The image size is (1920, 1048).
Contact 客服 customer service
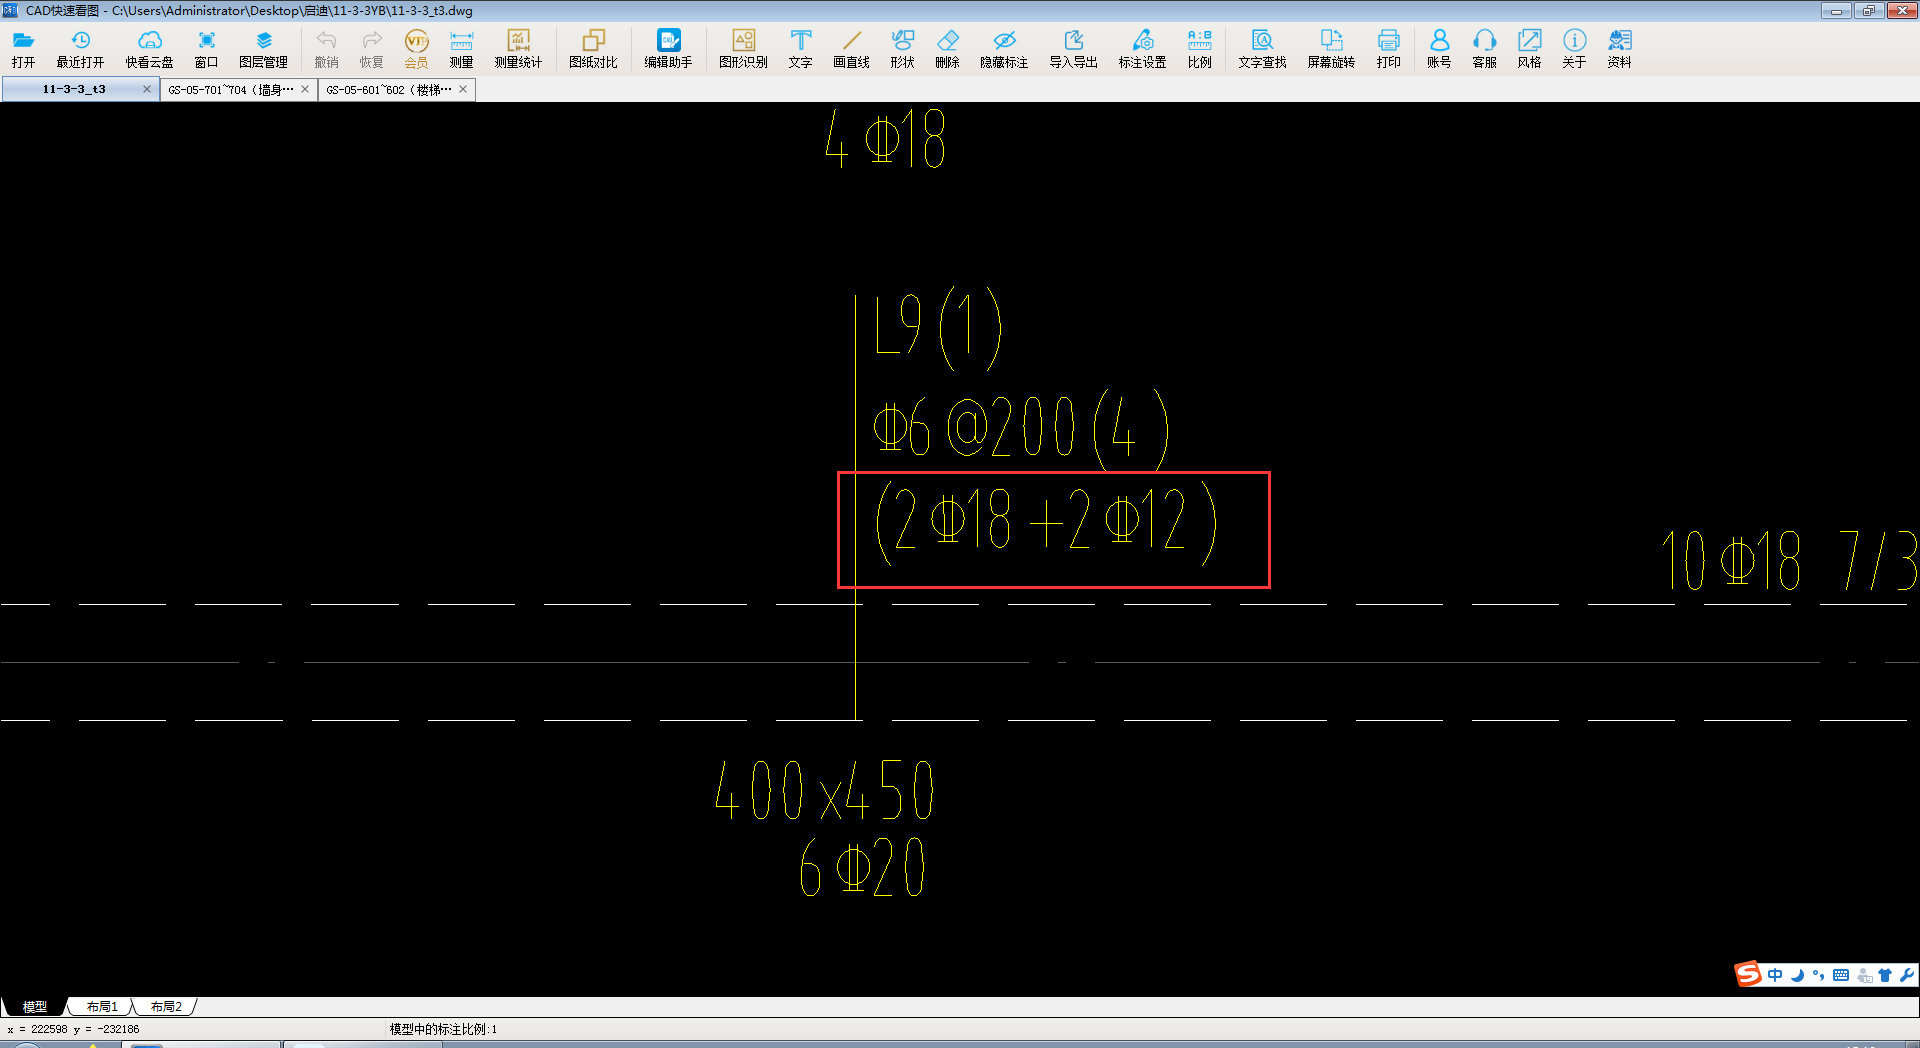click(1484, 48)
